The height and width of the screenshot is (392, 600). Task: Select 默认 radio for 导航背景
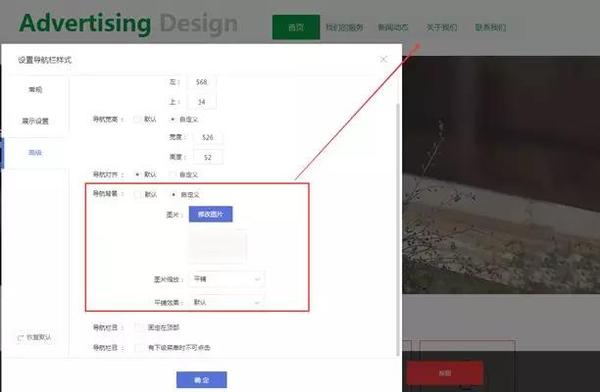pyautogui.click(x=137, y=194)
